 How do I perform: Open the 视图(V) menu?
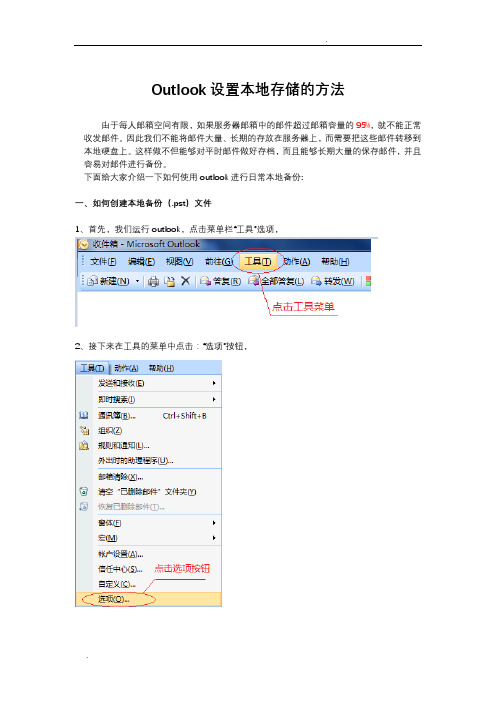click(x=179, y=261)
